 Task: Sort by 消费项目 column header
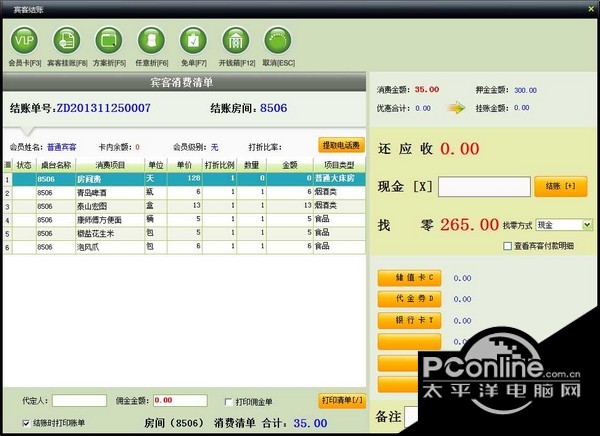(x=110, y=165)
